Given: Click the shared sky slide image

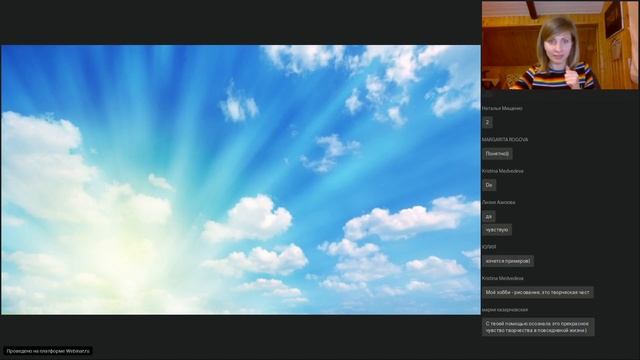Looking at the screenshot, I should point(241,180).
